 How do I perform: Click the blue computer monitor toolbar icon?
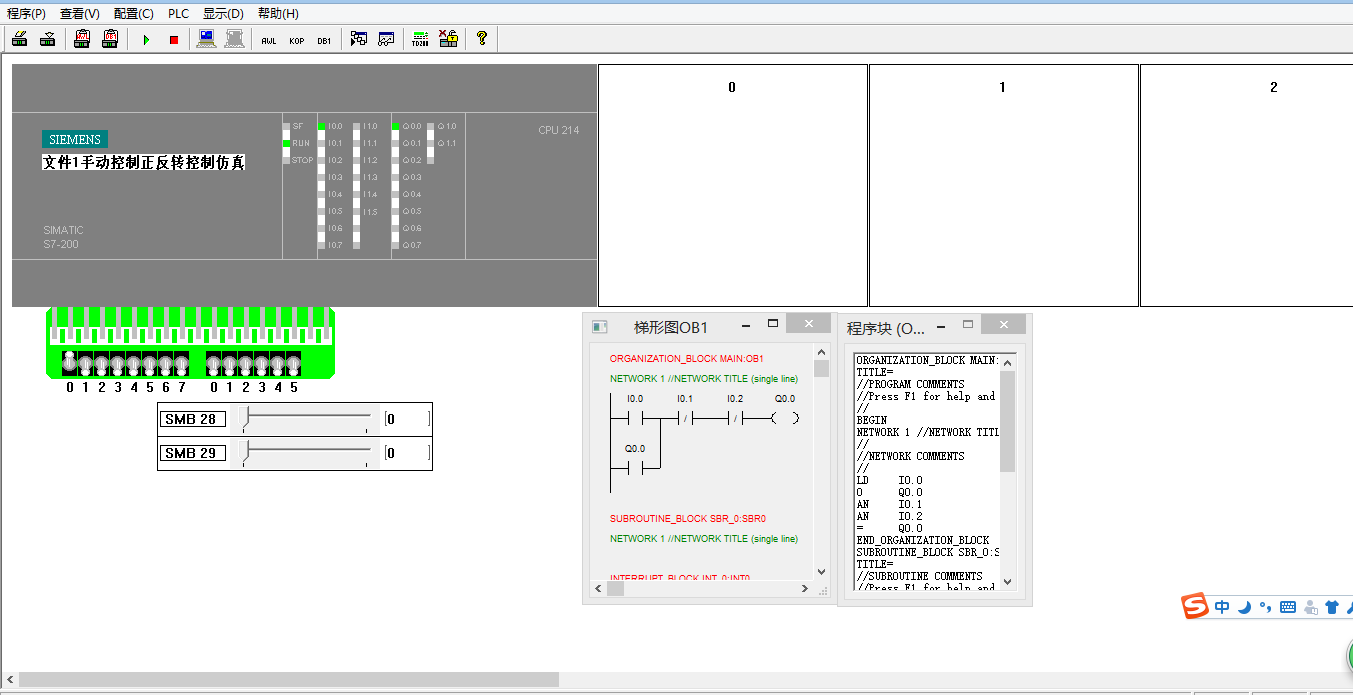207,39
